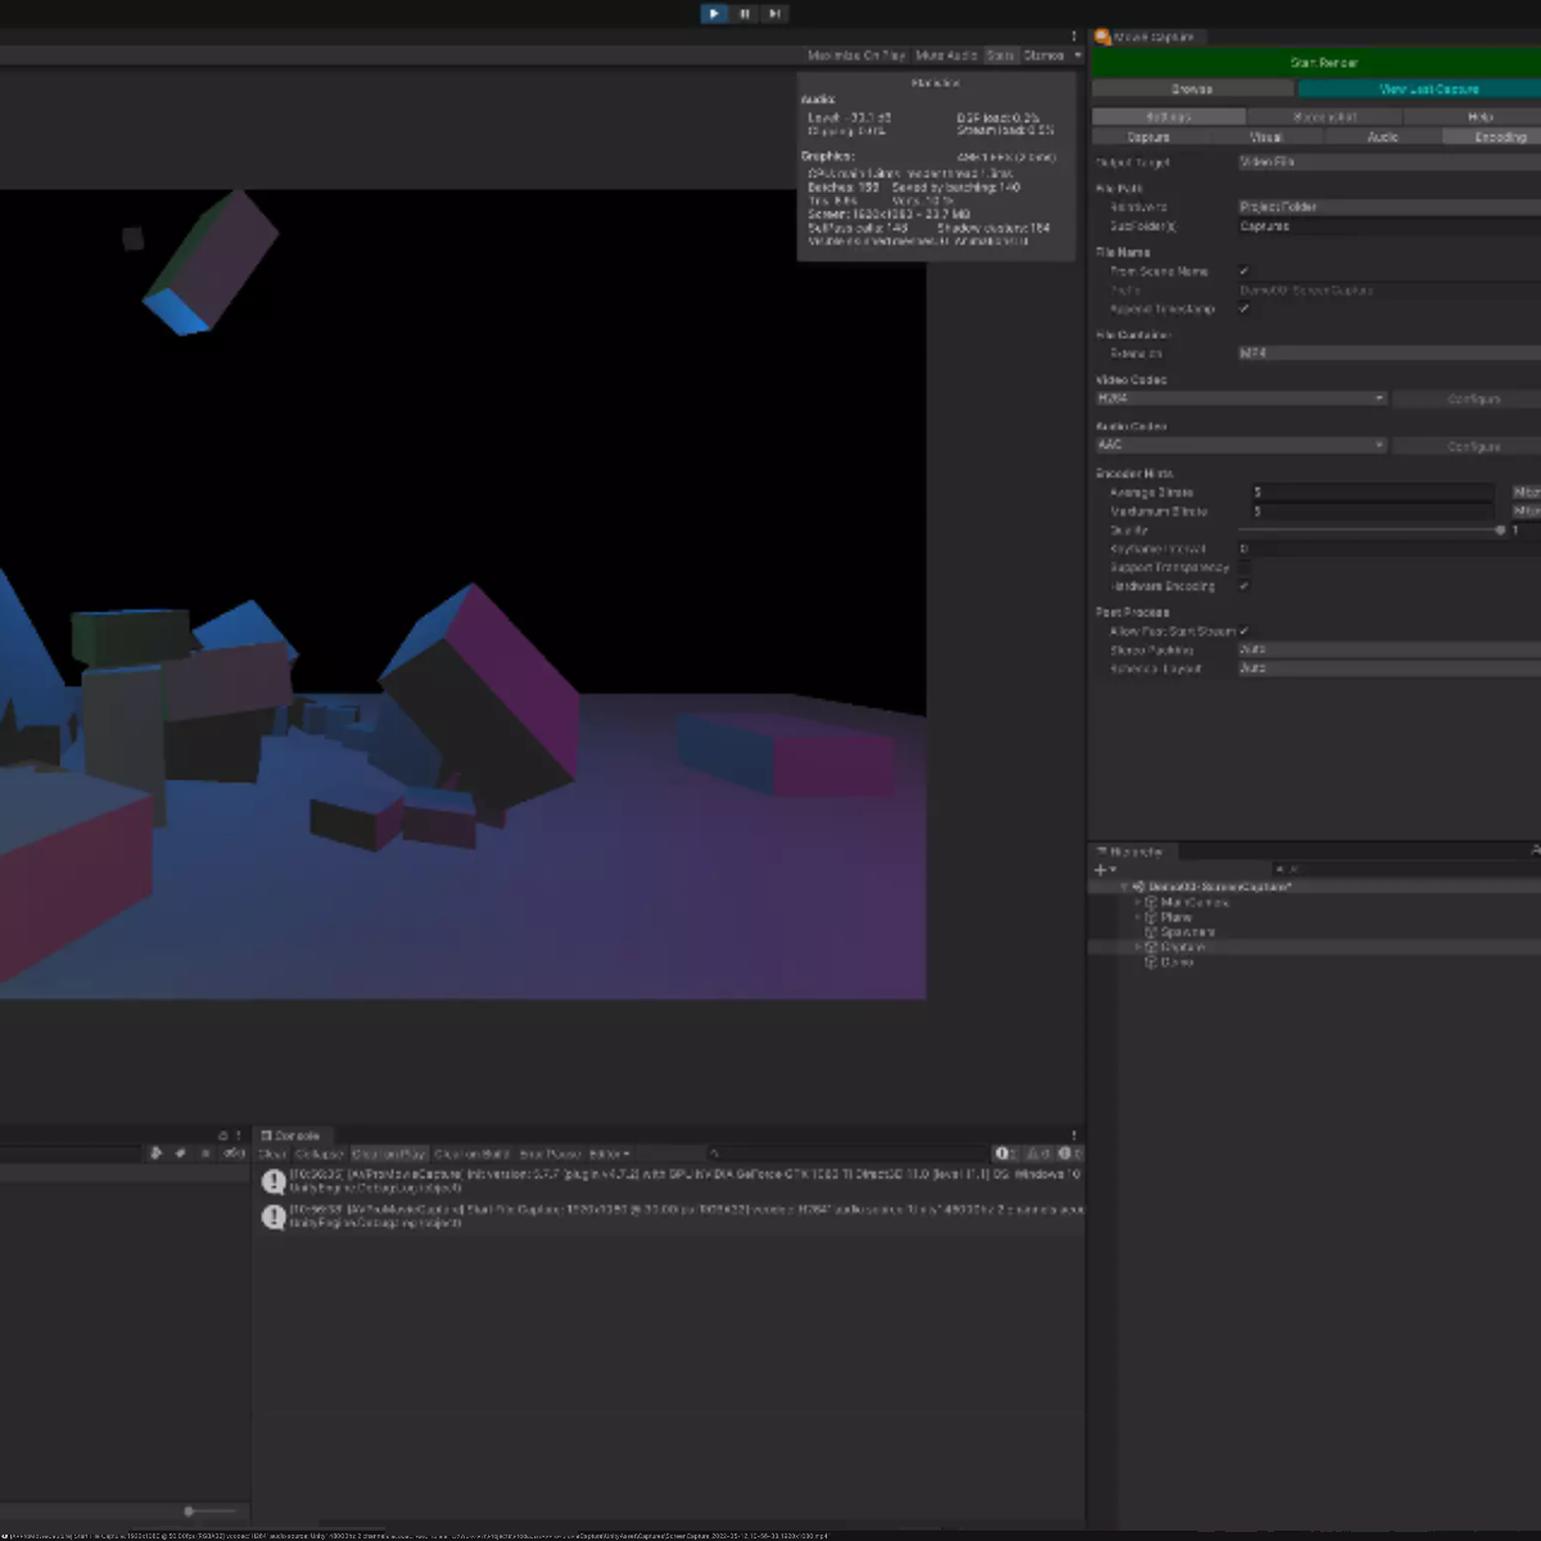
Task: Toggle From Scene Name checkbox
Action: coord(1244,271)
